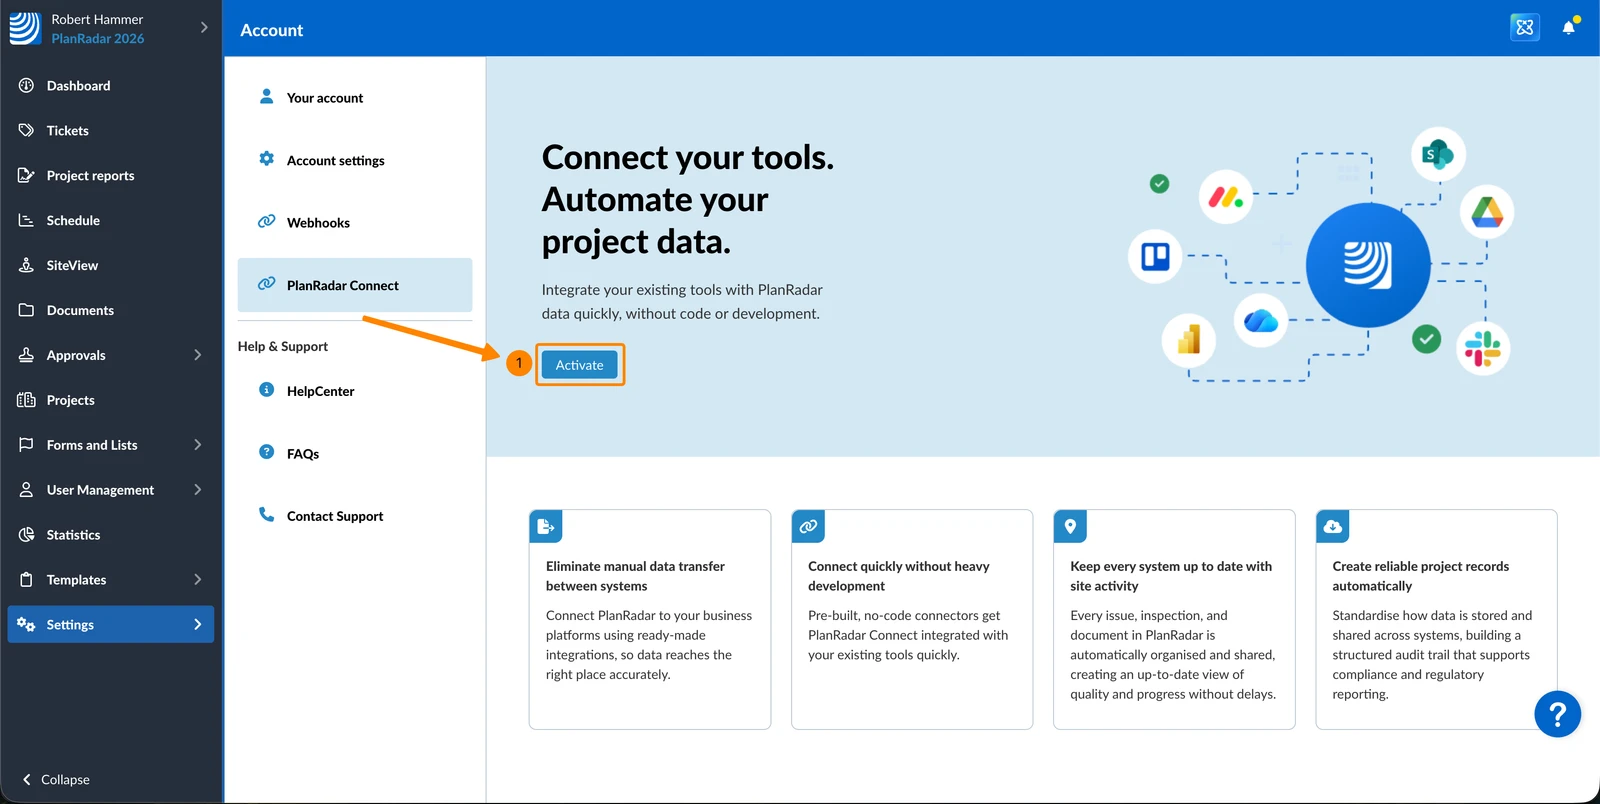Click the Keep every system up to date card
1600x804 pixels.
click(x=1174, y=620)
